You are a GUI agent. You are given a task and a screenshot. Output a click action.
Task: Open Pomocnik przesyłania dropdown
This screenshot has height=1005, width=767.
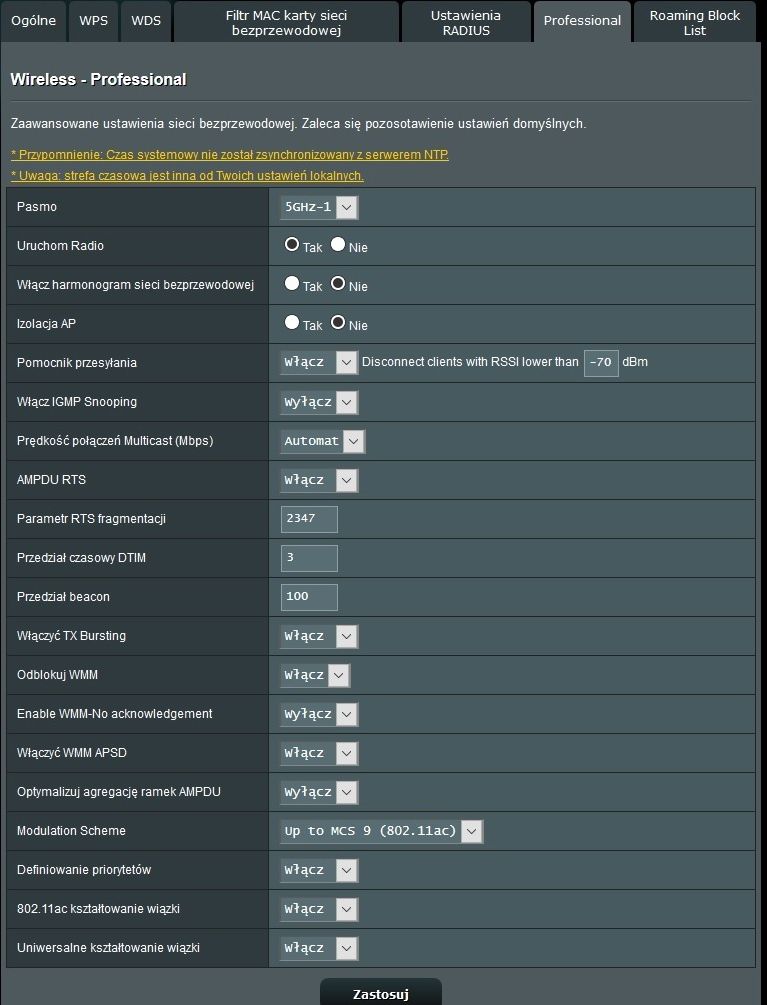click(x=319, y=363)
